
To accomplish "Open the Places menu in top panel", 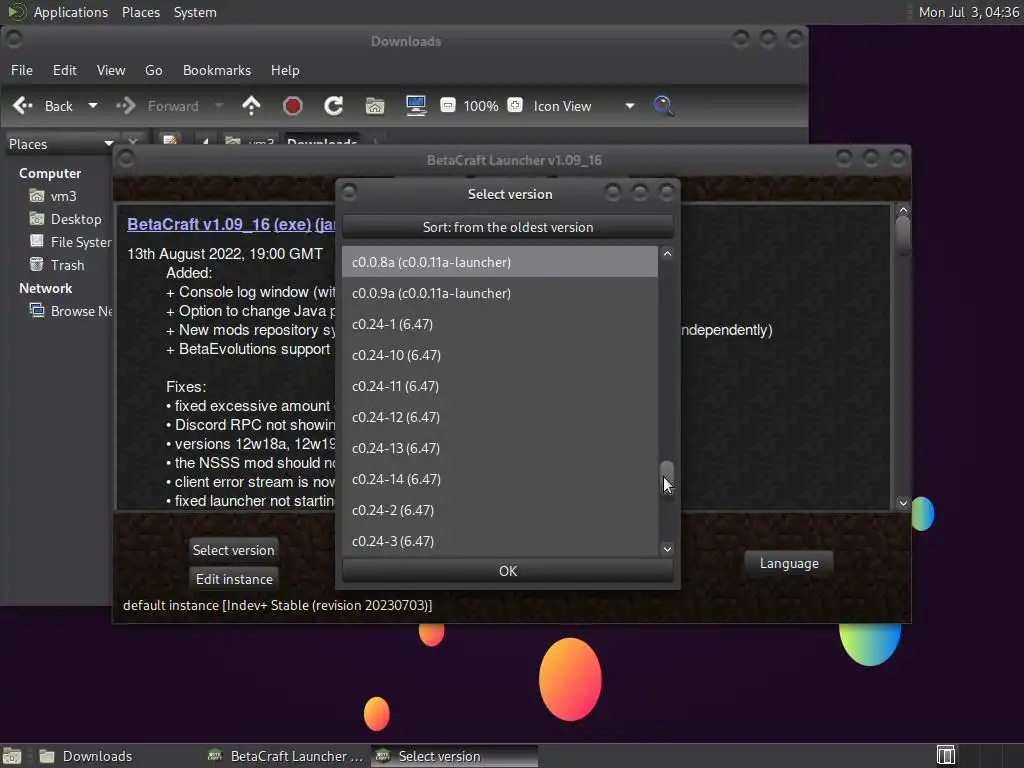I will (x=141, y=12).
